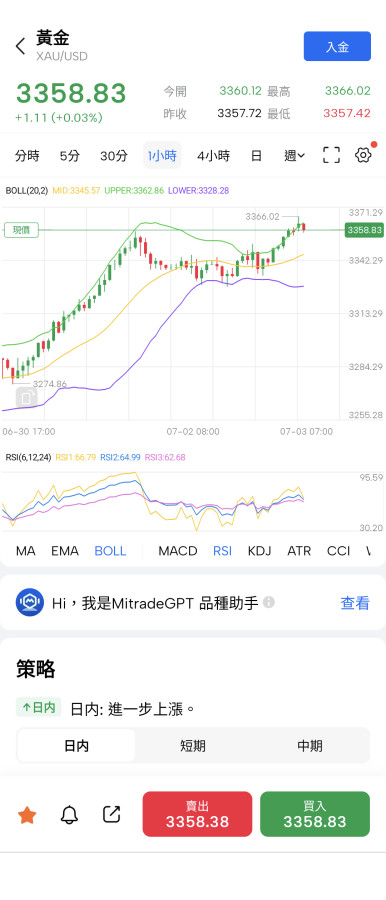Tap the 最低 3357.42 value
Screen dimensions: 386x900
click(347, 113)
